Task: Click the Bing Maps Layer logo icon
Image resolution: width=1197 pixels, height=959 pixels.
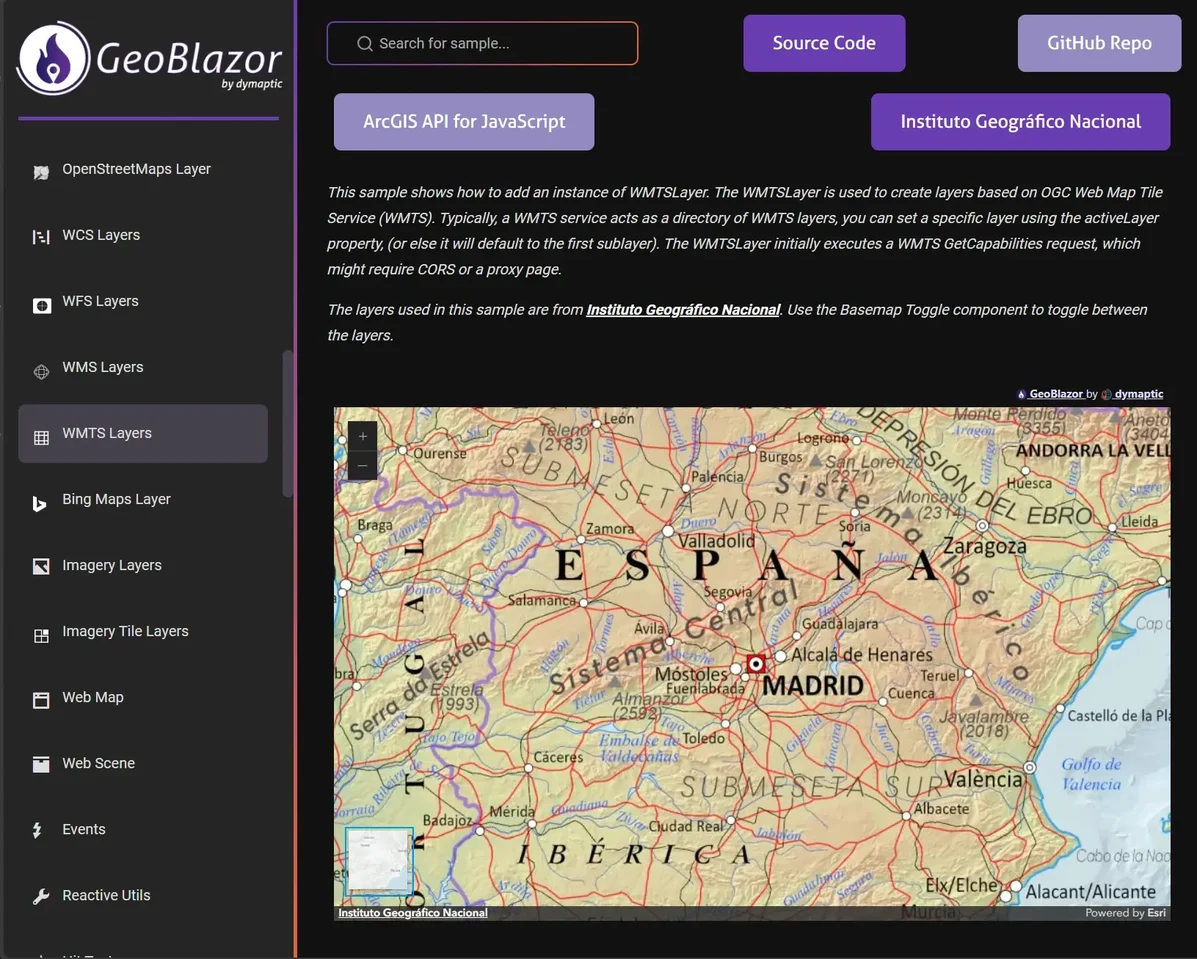Action: (41, 500)
